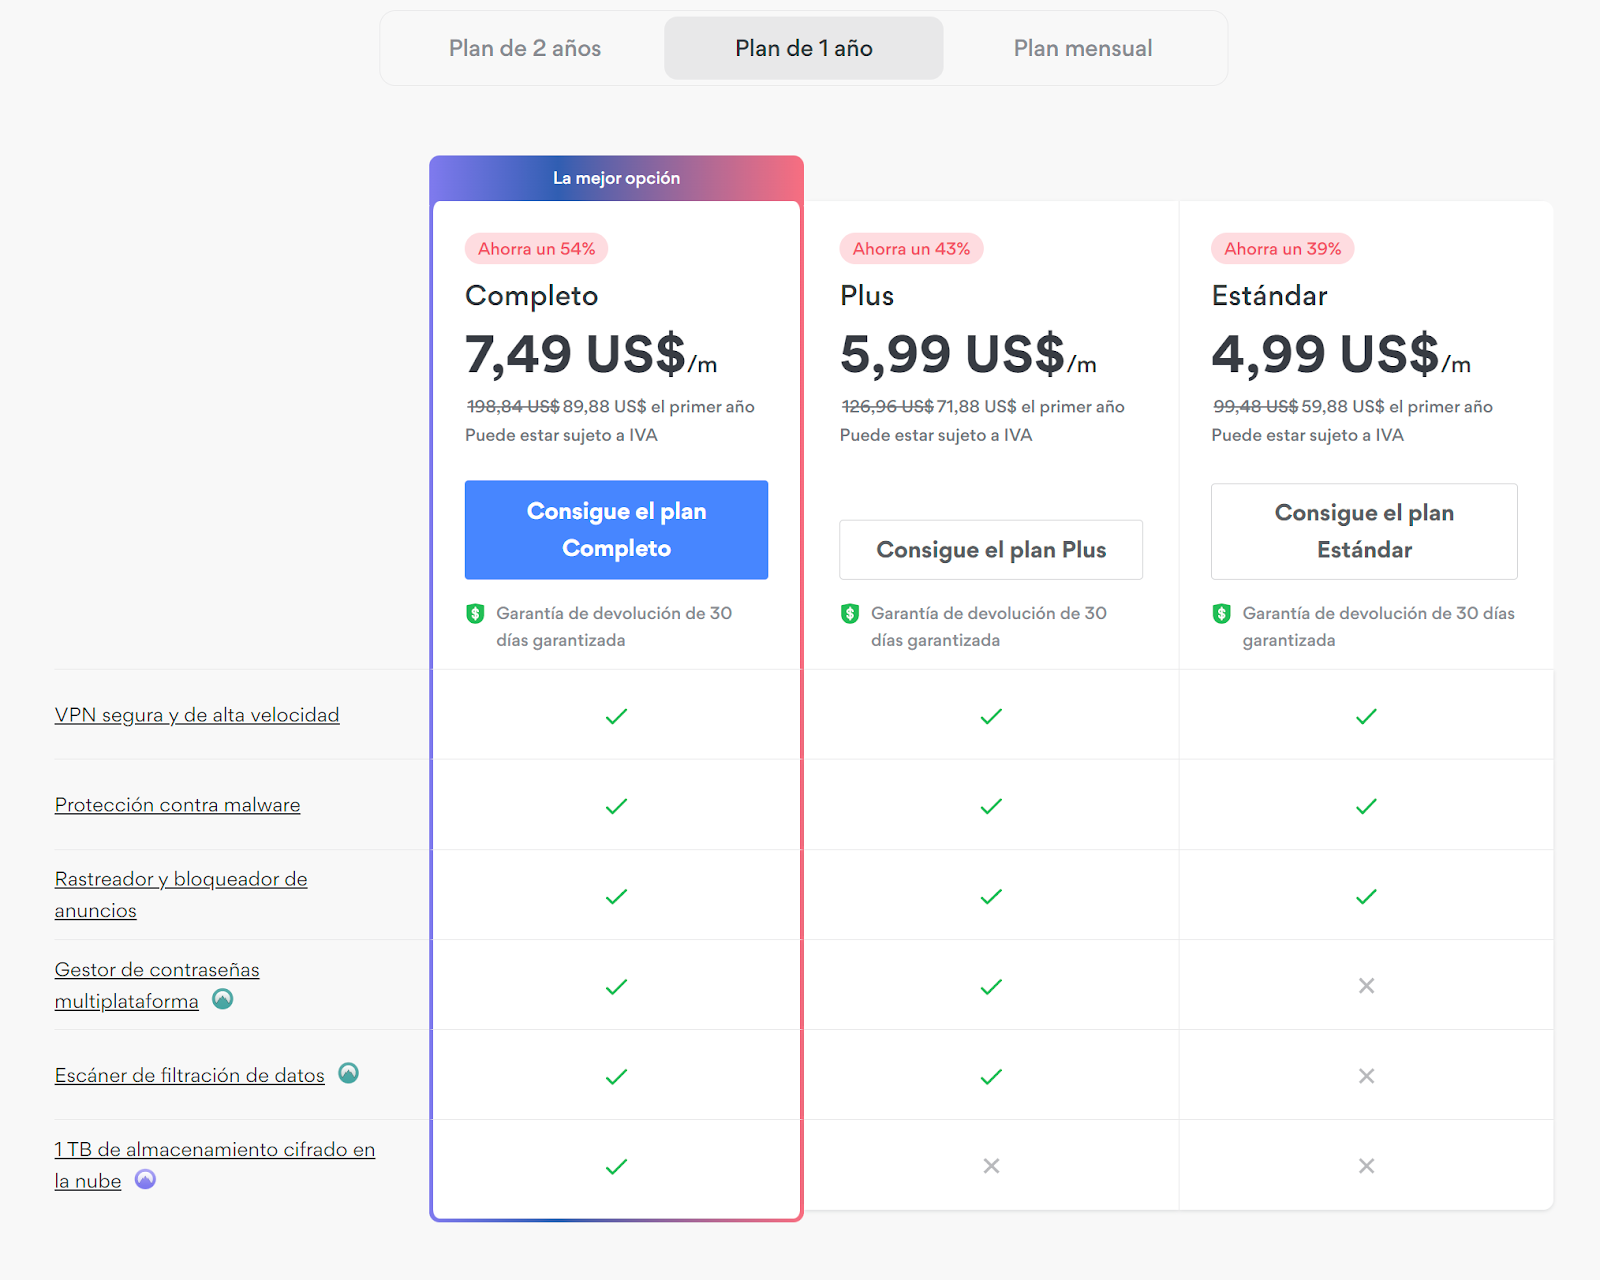Click Plus checkmark for Protección contra malware
This screenshot has height=1280, width=1600.
(x=991, y=806)
